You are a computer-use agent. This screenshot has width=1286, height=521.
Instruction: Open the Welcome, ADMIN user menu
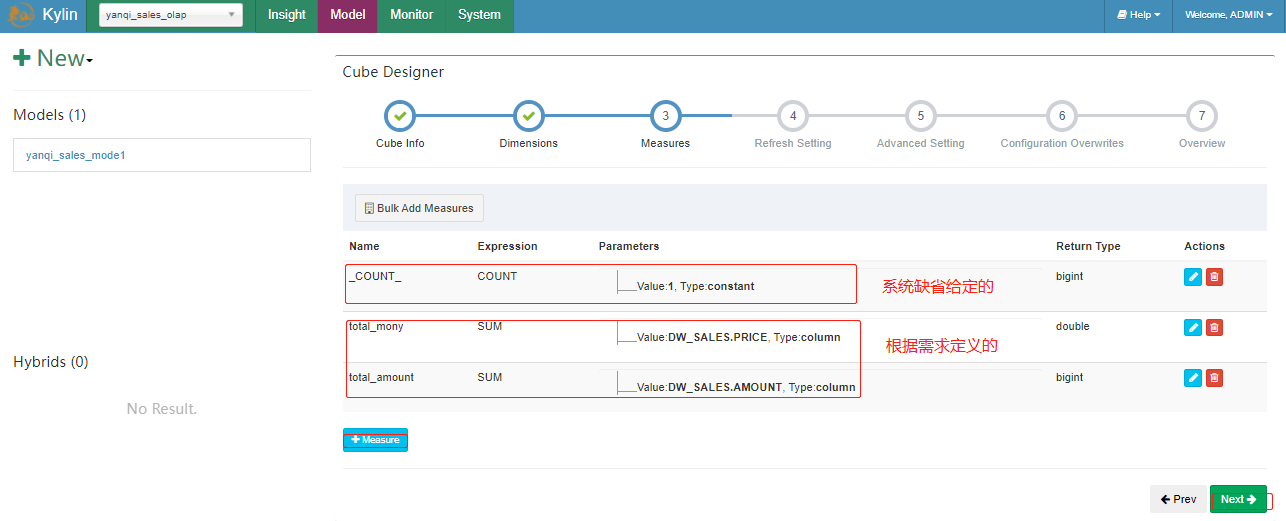[x=1229, y=15]
